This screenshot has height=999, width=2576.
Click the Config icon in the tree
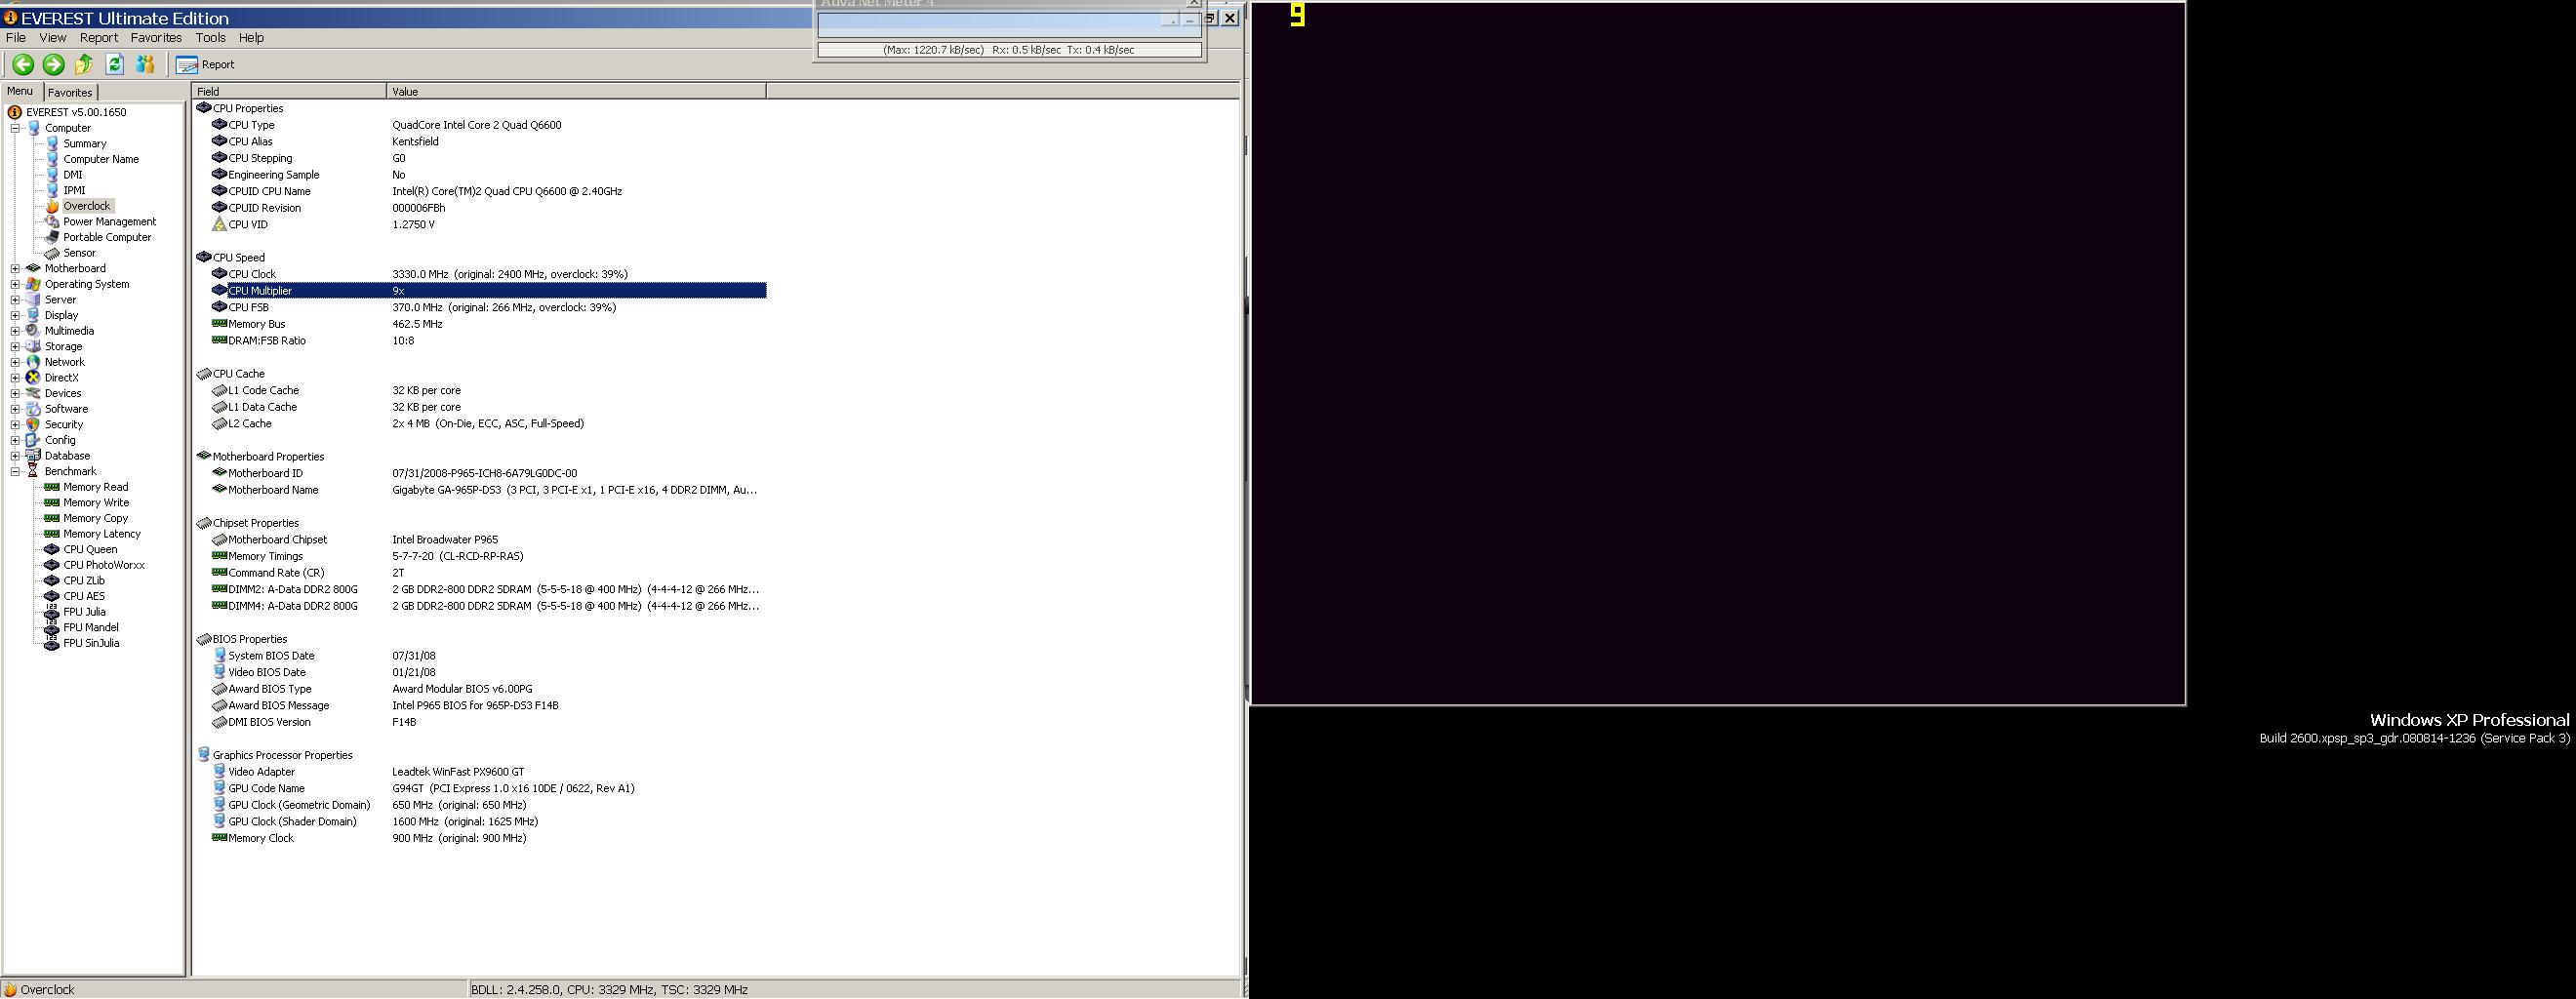point(34,440)
